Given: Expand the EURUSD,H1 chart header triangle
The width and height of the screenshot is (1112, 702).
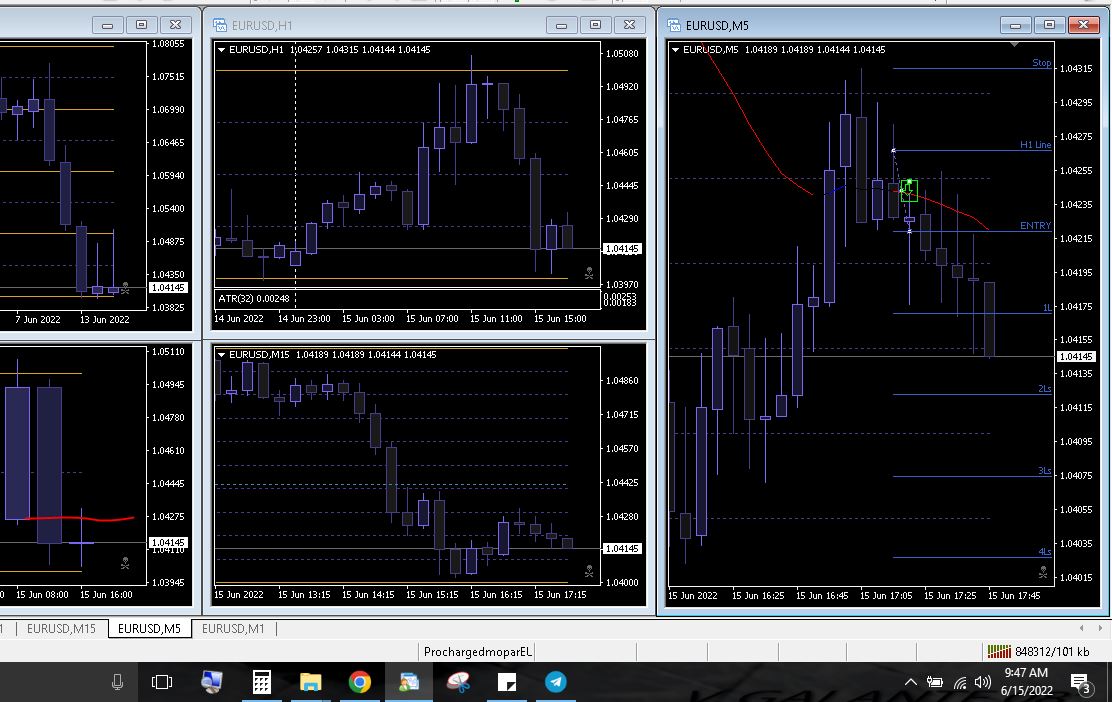Looking at the screenshot, I should [221, 50].
